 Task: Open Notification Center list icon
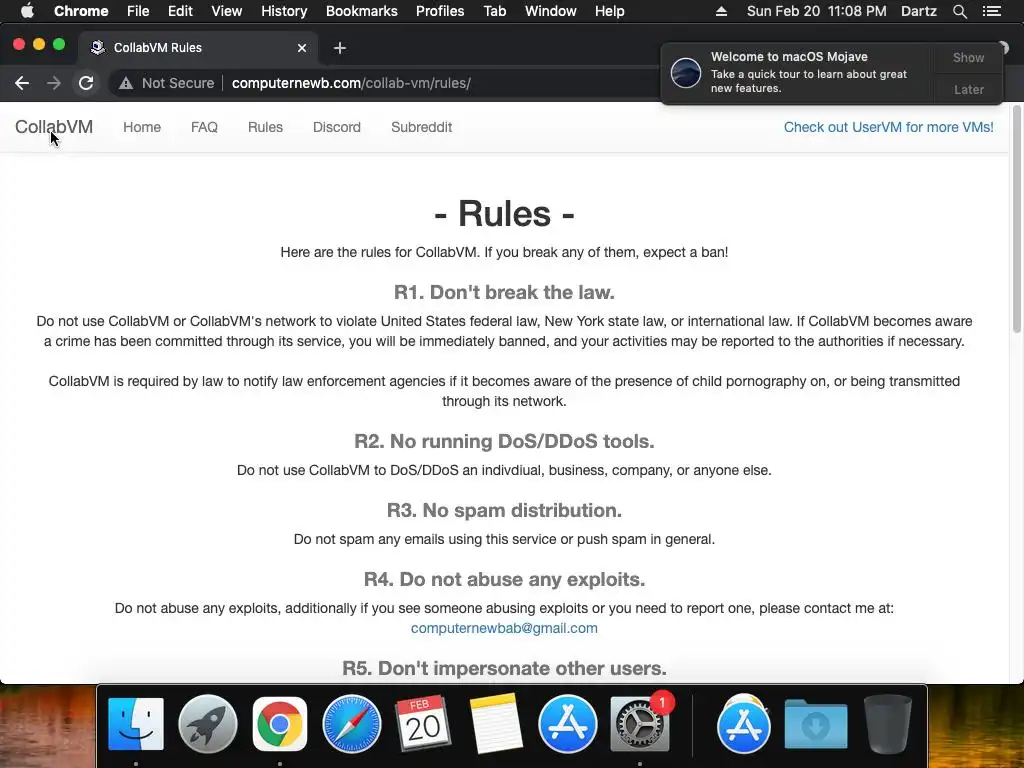point(992,11)
